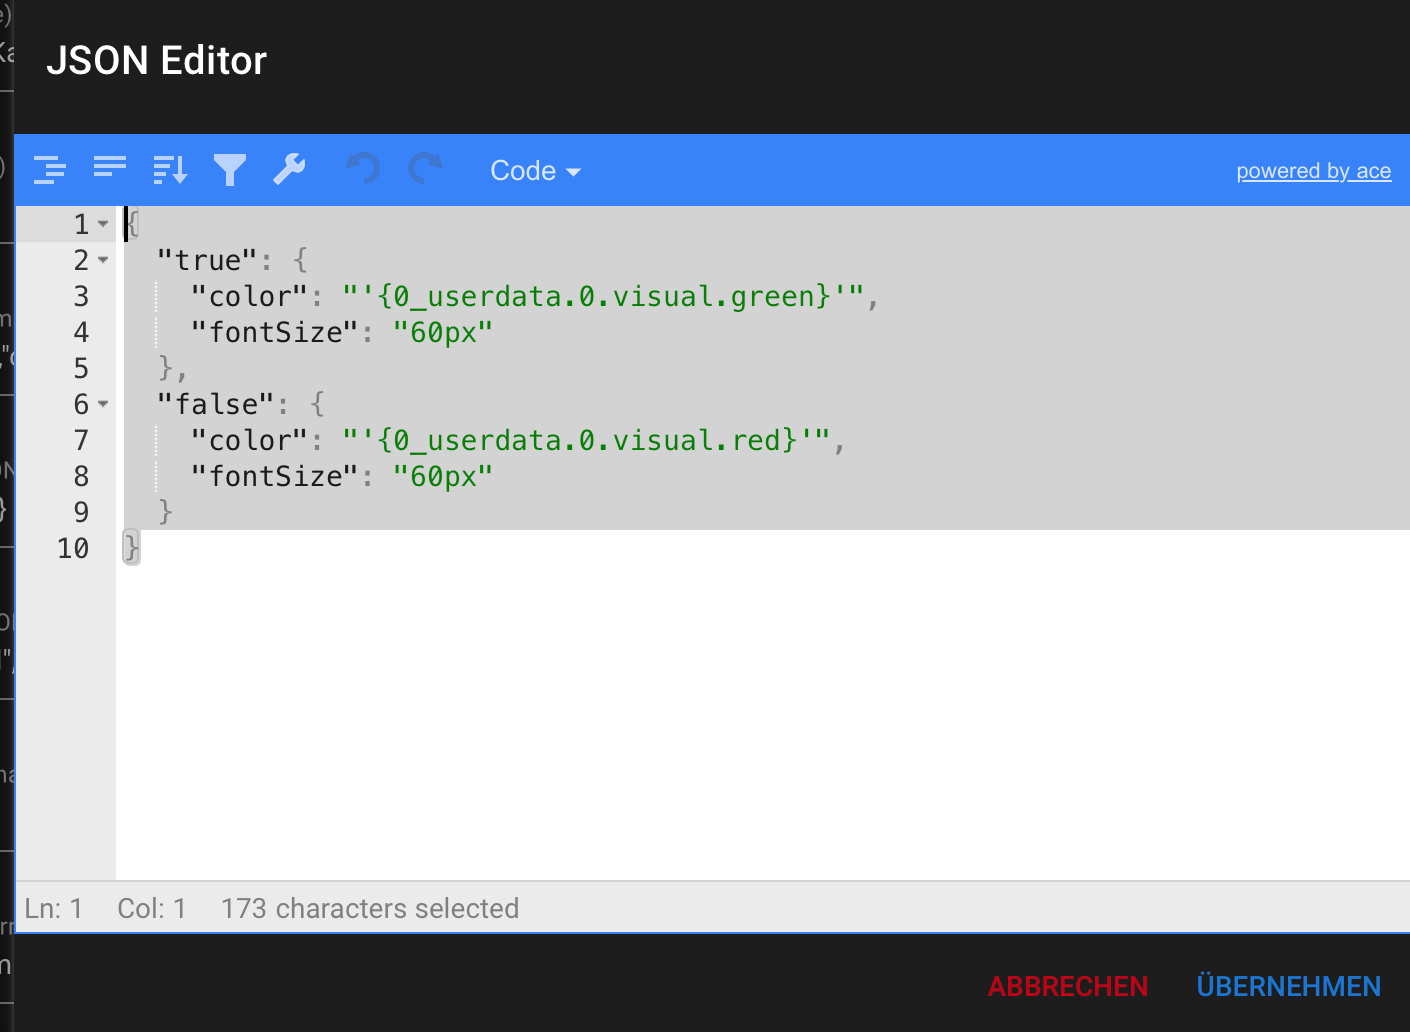Click the 'Col: 1' status indicator

[x=152, y=908]
